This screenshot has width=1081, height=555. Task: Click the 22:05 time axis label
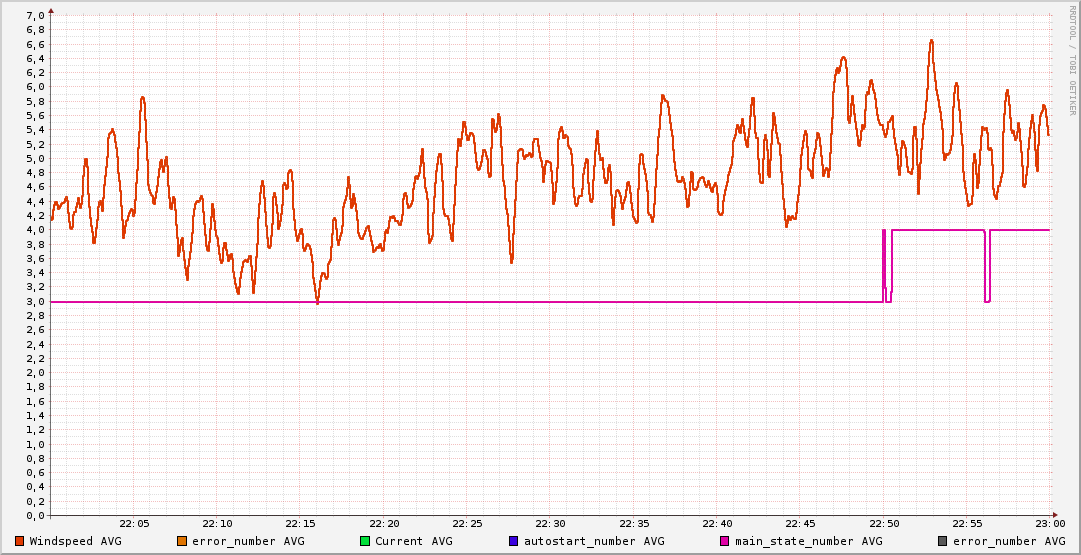click(x=134, y=524)
